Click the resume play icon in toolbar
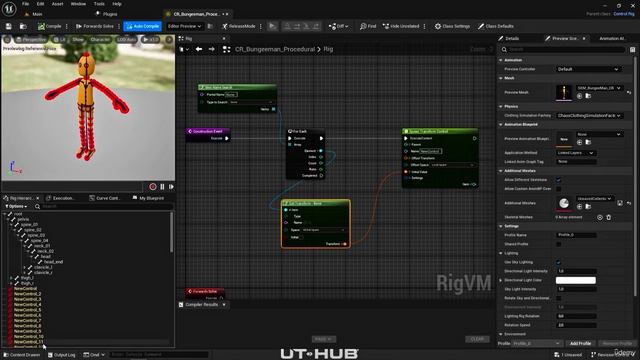 pos(272,26)
